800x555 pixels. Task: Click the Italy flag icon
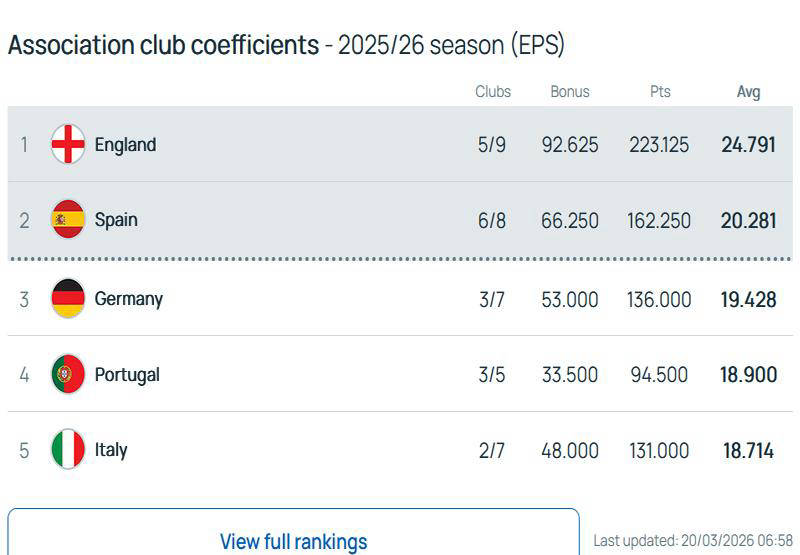click(x=68, y=450)
